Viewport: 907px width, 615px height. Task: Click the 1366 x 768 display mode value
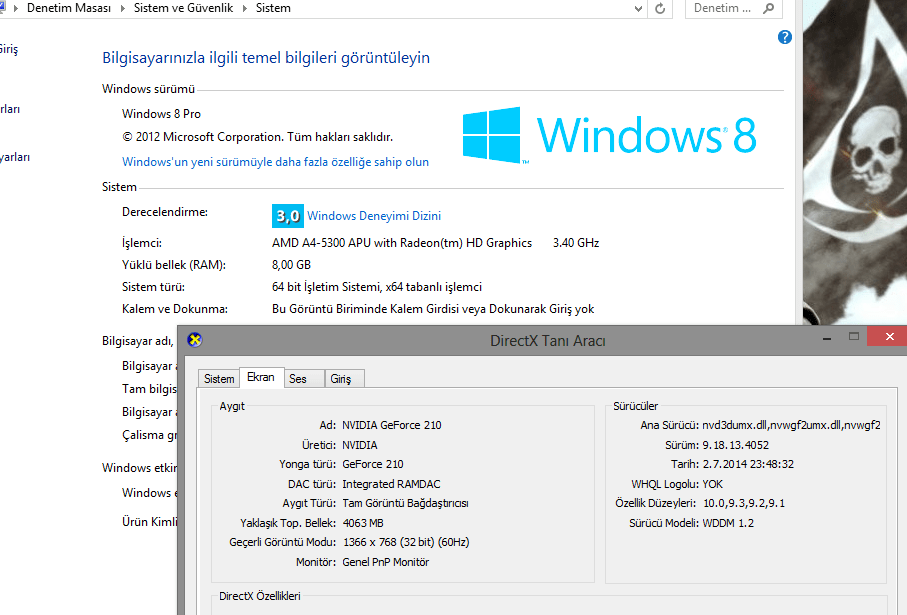406,542
